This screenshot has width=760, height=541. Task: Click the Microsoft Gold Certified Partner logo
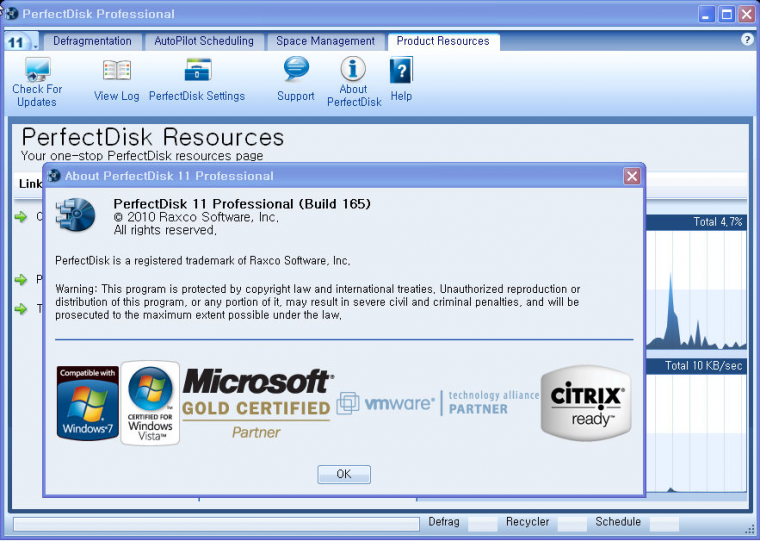click(257, 402)
